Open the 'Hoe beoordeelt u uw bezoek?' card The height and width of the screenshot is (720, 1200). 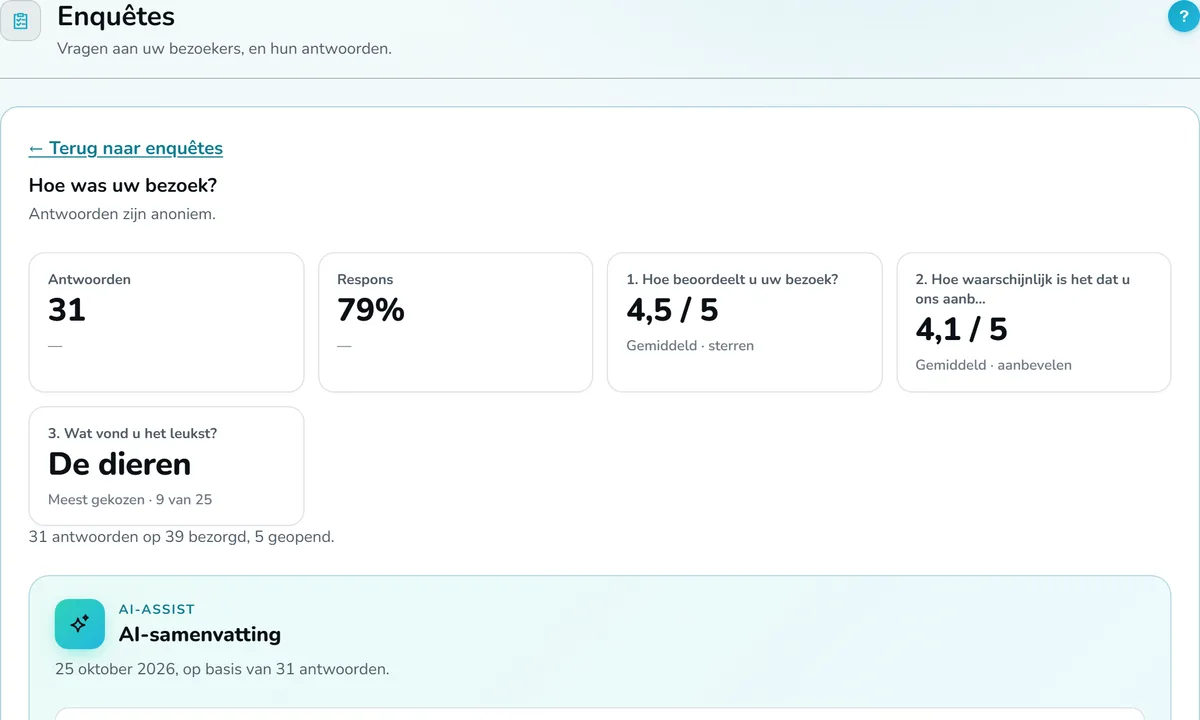pyautogui.click(x=745, y=322)
